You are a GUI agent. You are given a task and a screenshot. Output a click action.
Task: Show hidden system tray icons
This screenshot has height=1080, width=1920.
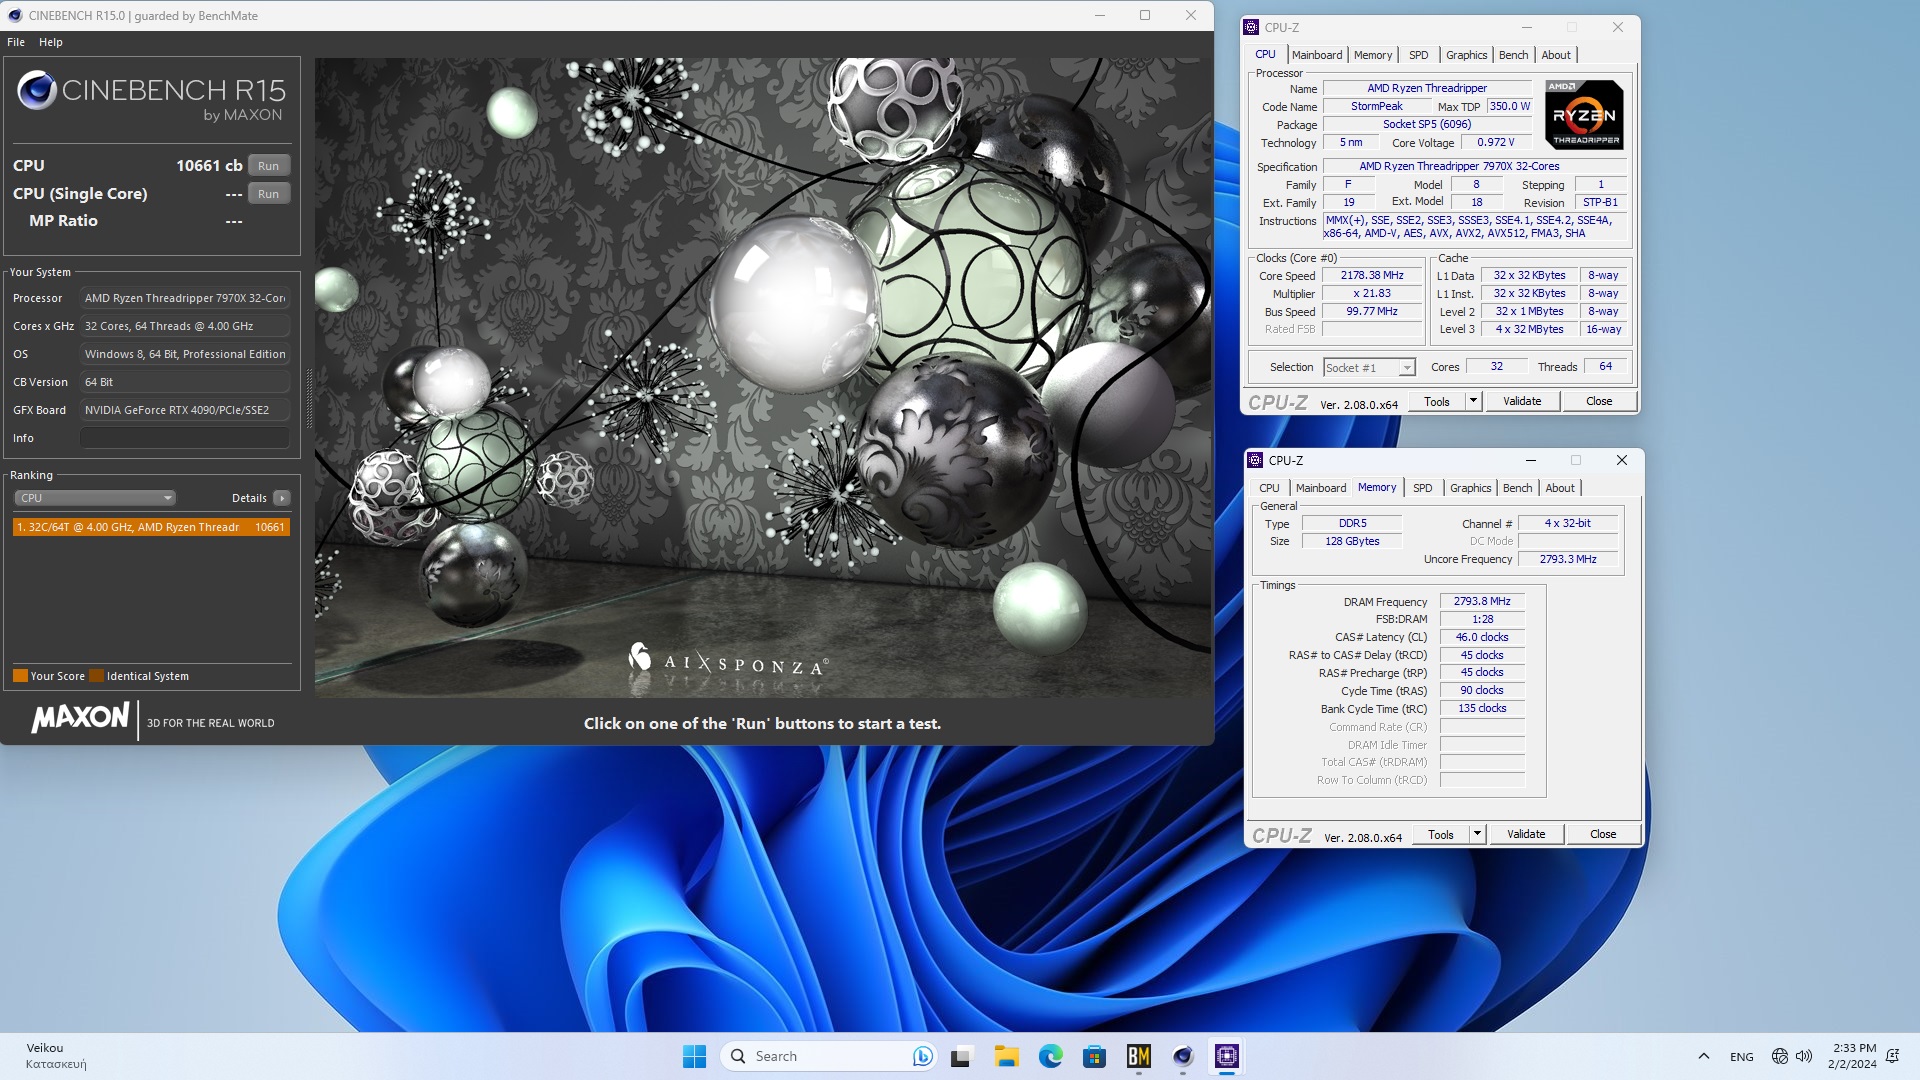[1703, 1056]
